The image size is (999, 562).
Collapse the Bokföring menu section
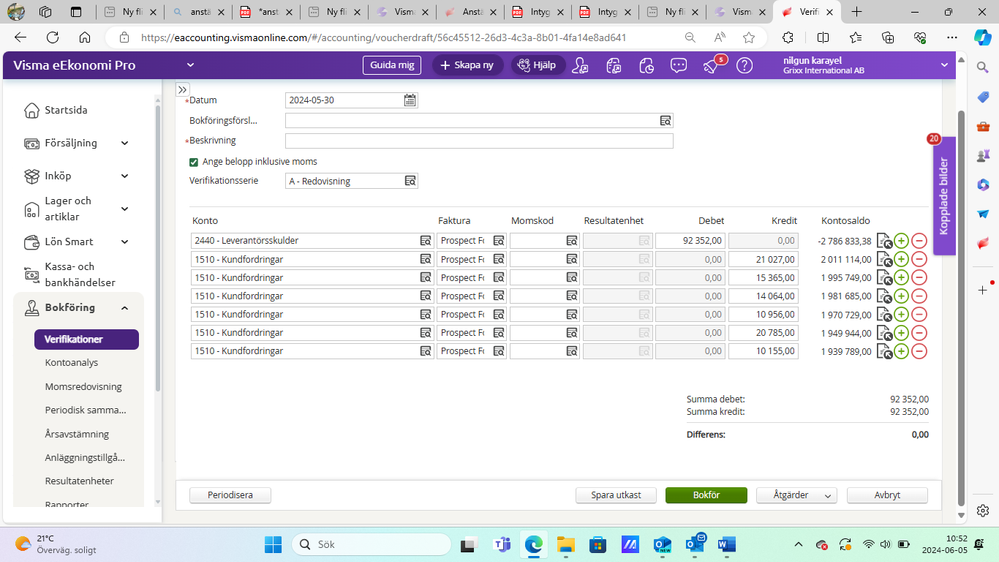(125, 308)
